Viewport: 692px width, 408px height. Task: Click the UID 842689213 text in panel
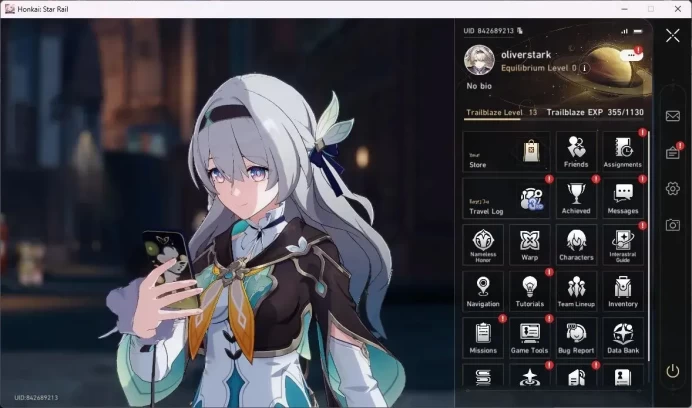pyautogui.click(x=489, y=30)
